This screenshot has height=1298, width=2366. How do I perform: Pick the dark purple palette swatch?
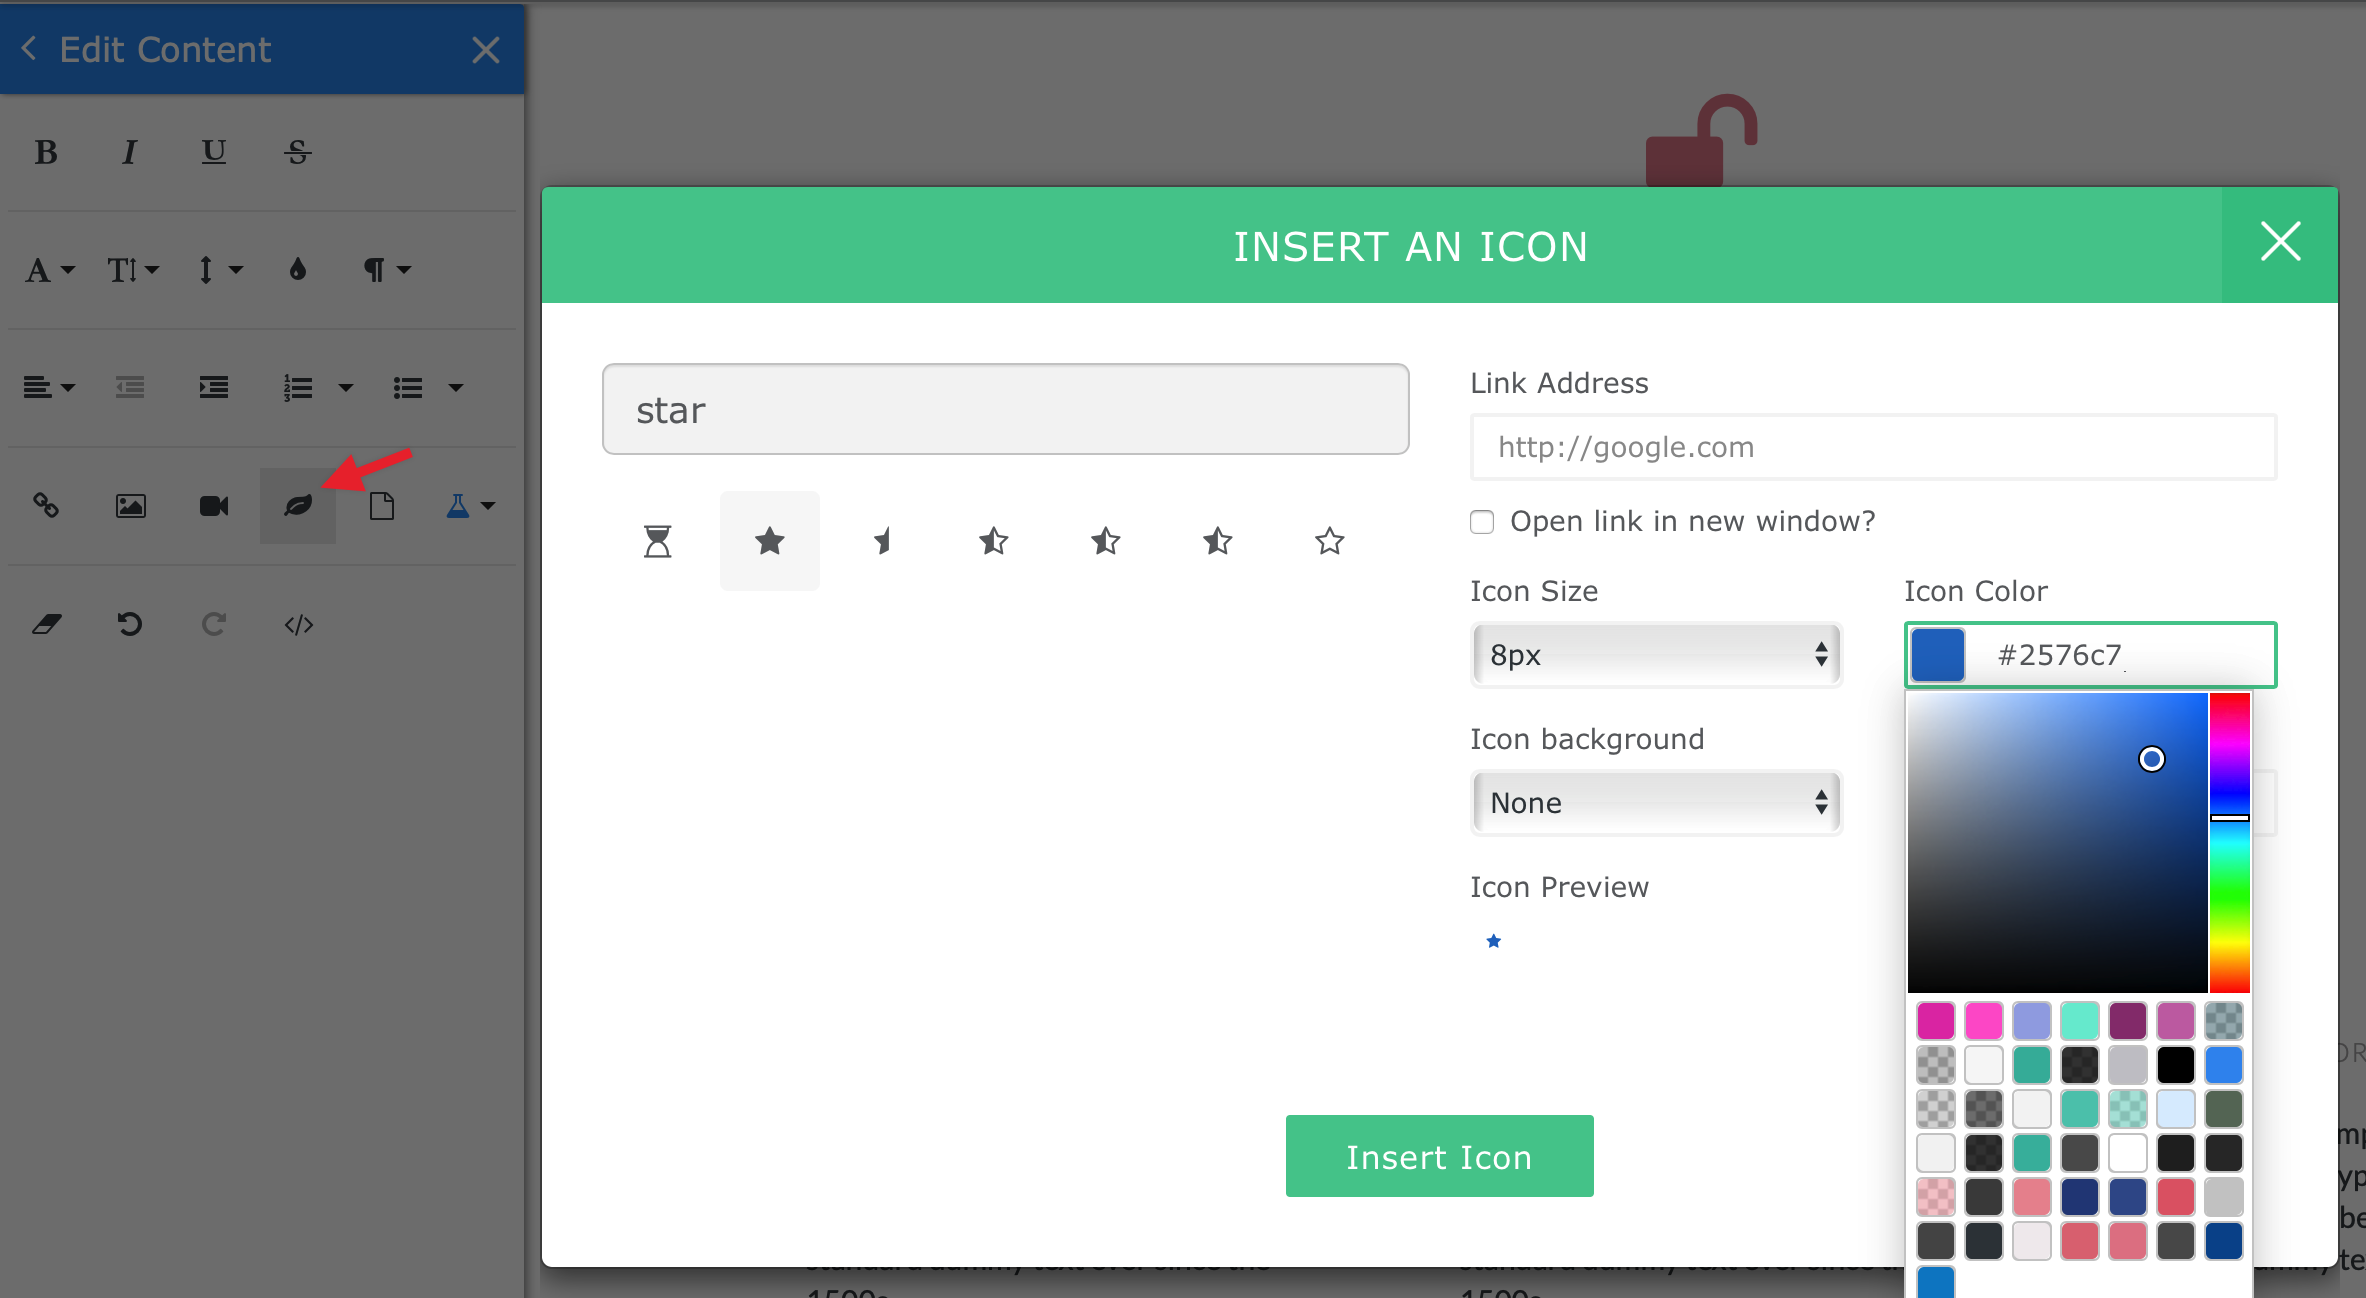pos(2128,1021)
